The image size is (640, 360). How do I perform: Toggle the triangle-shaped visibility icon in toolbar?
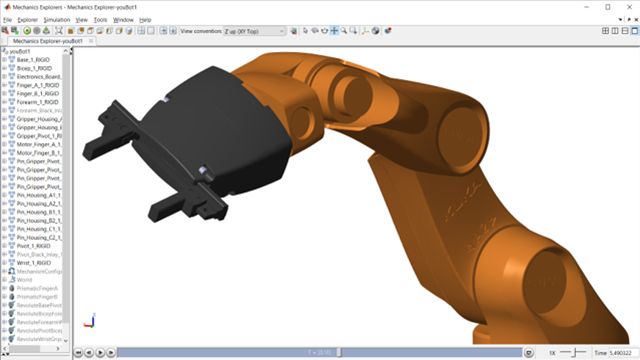click(x=47, y=31)
